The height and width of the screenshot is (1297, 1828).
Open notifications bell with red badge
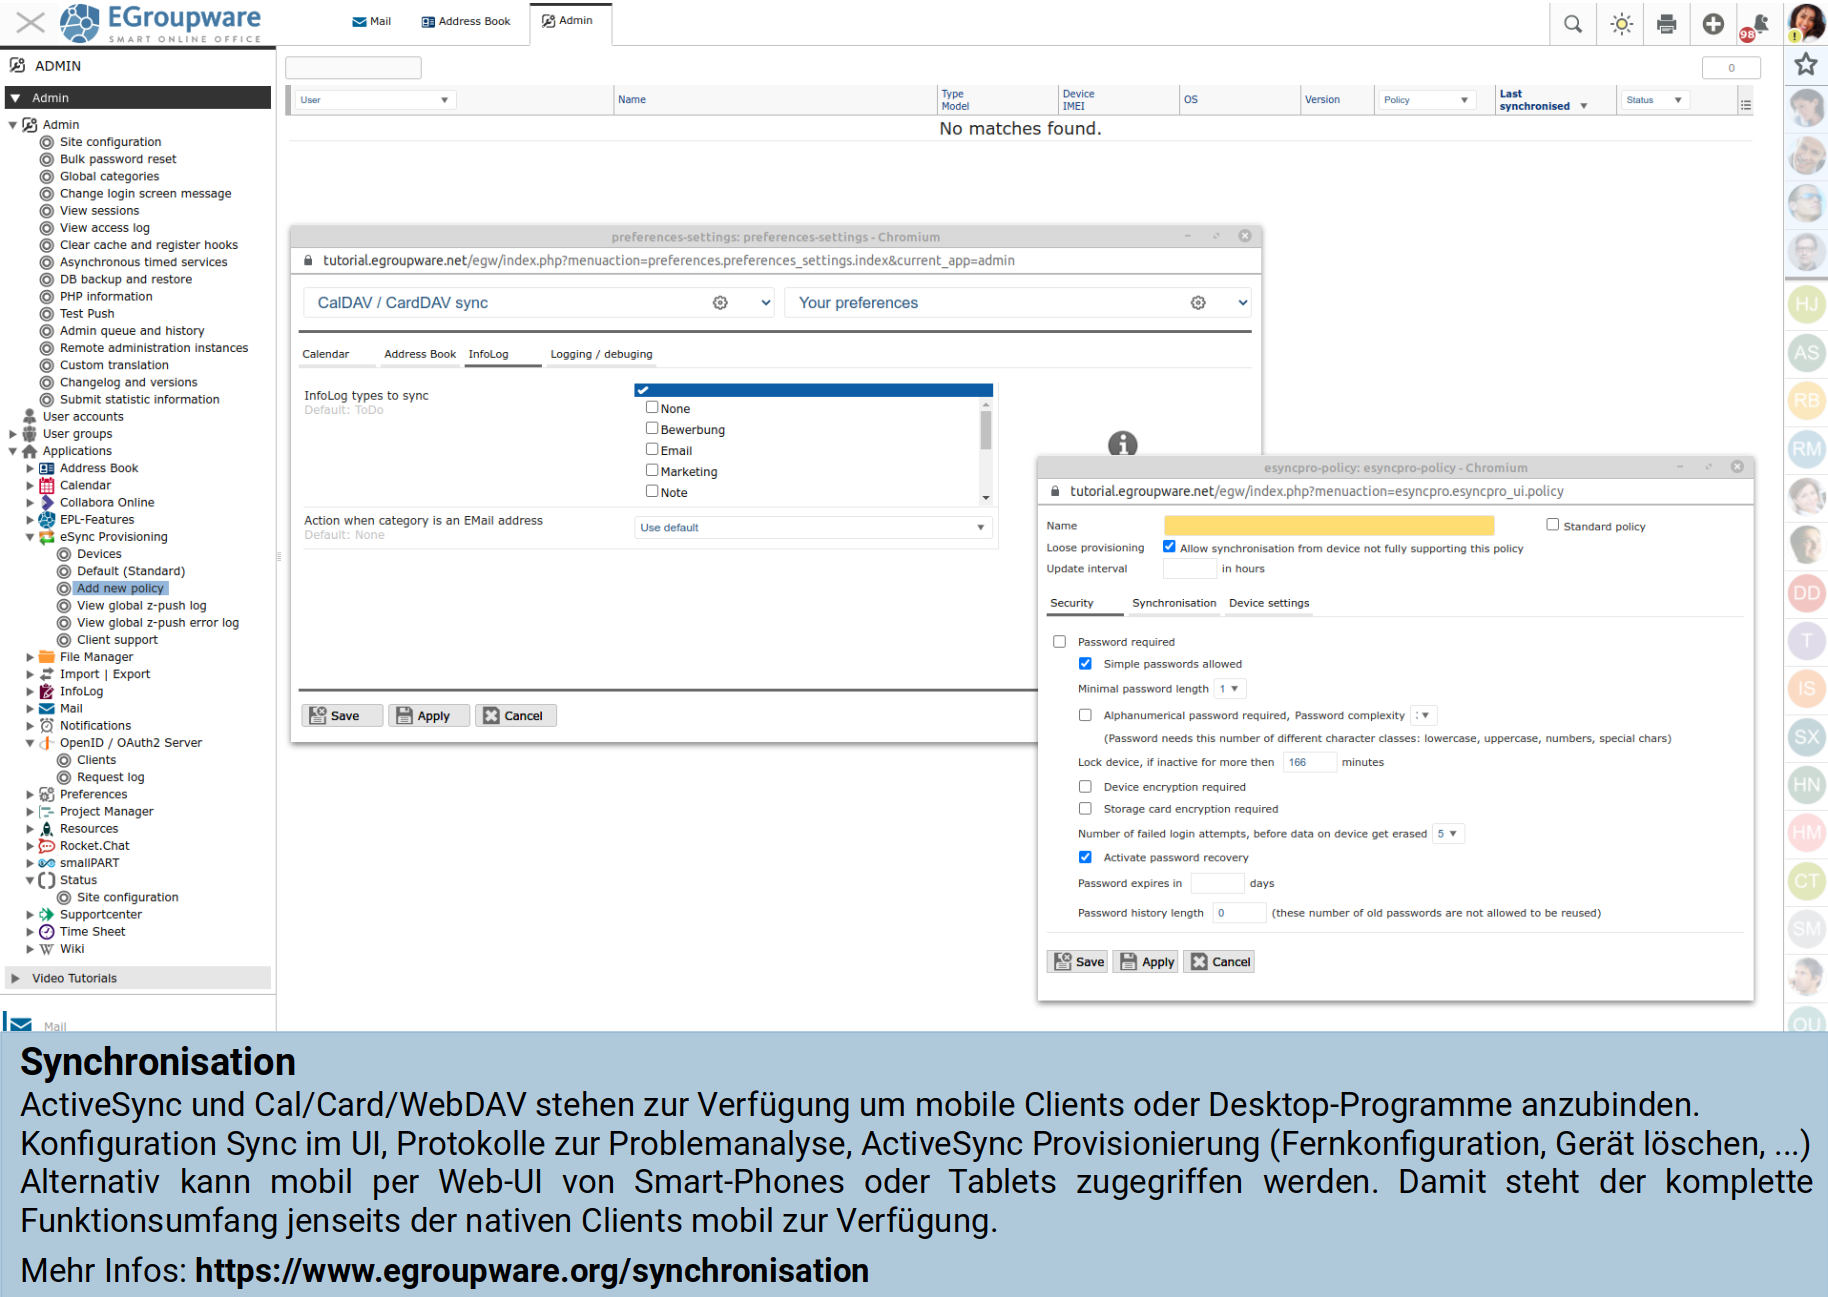(1756, 25)
